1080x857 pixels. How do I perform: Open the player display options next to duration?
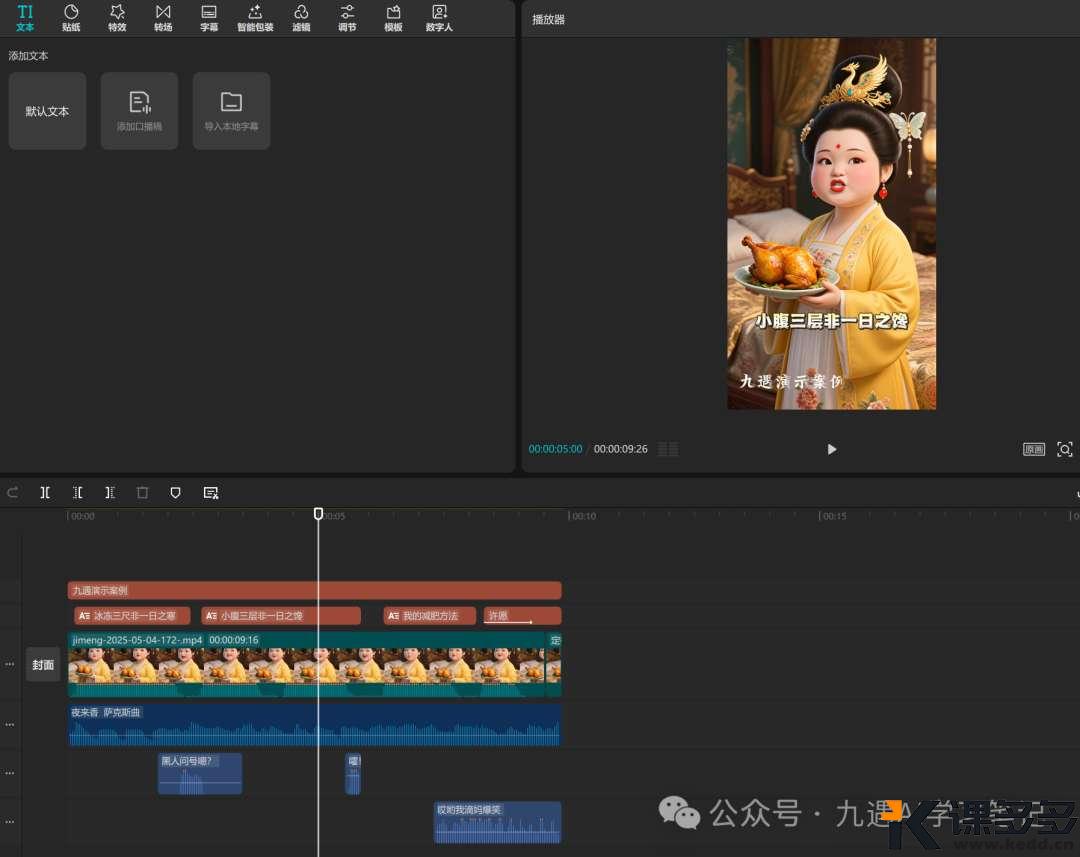click(666, 449)
